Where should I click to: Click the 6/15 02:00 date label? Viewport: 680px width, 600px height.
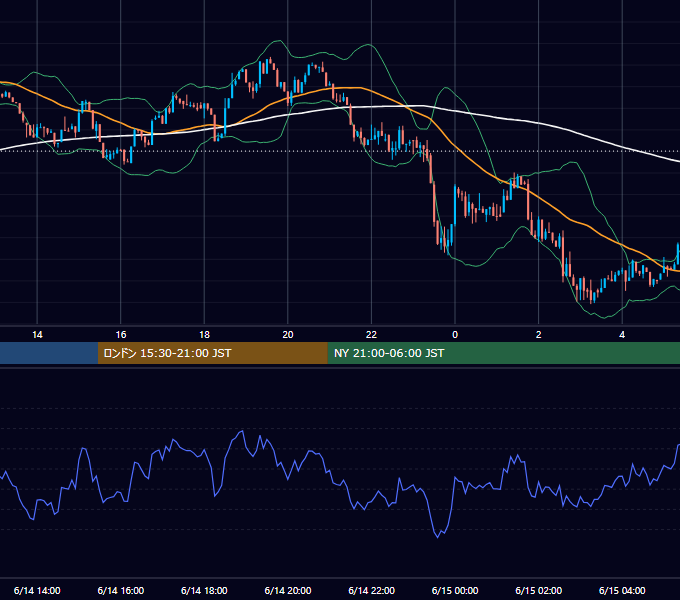click(539, 590)
